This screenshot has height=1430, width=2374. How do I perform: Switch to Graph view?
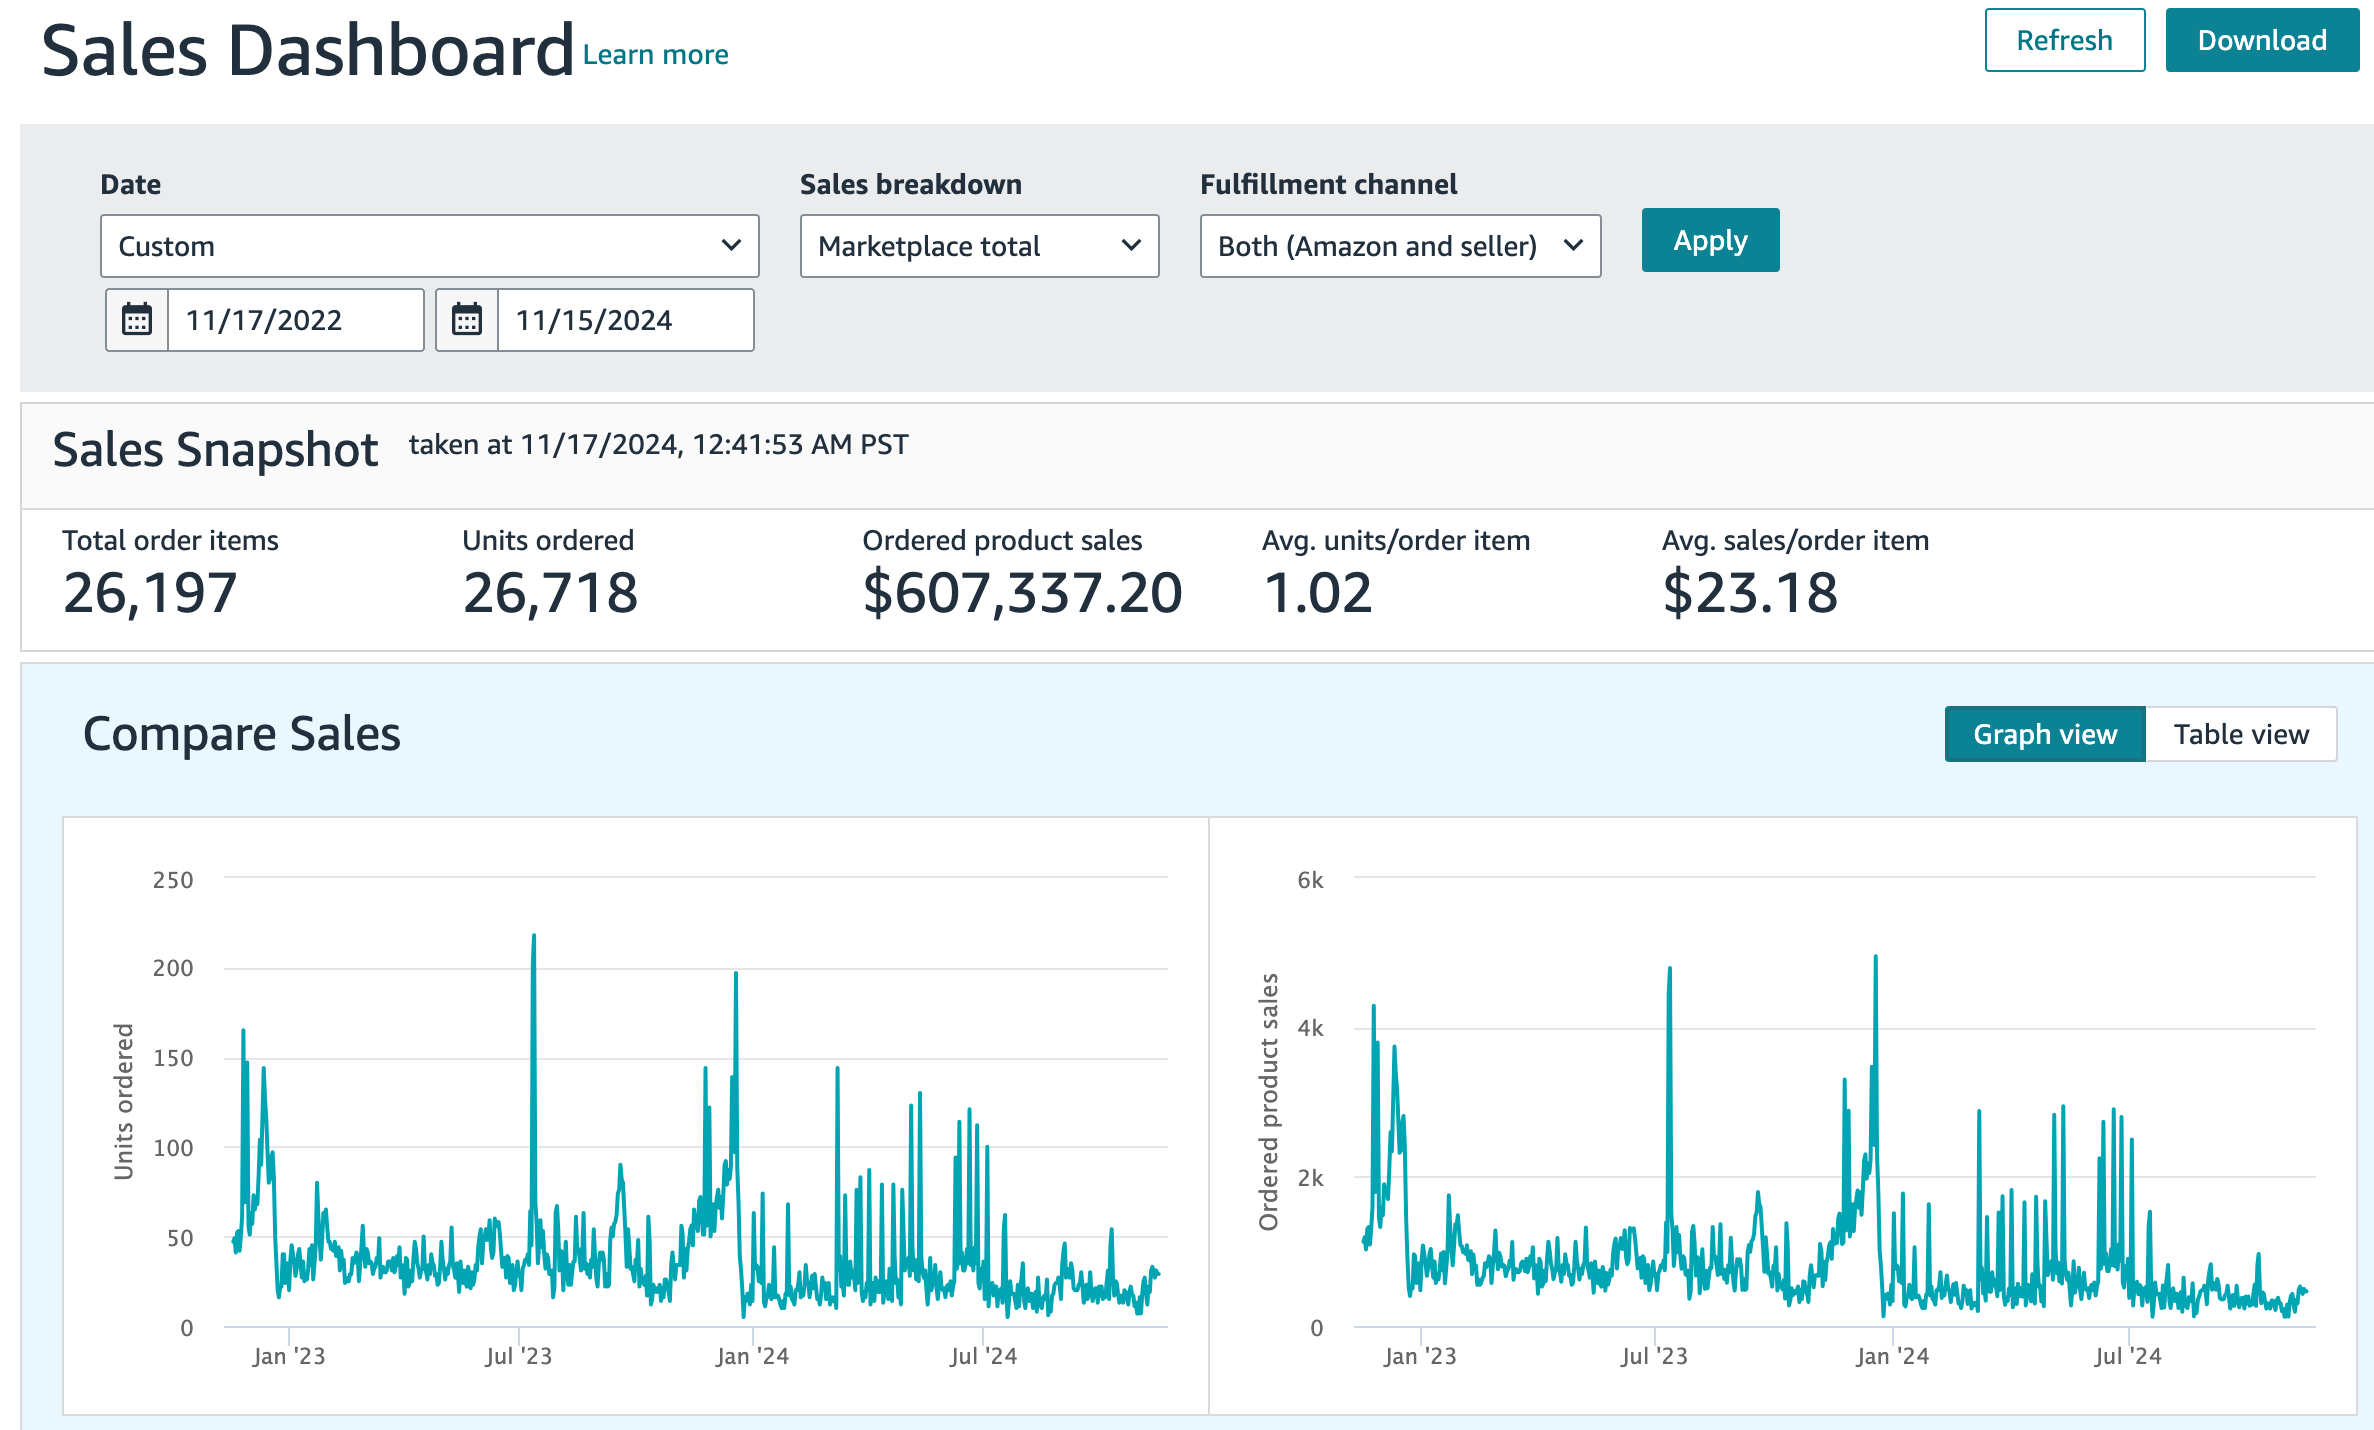2045,734
